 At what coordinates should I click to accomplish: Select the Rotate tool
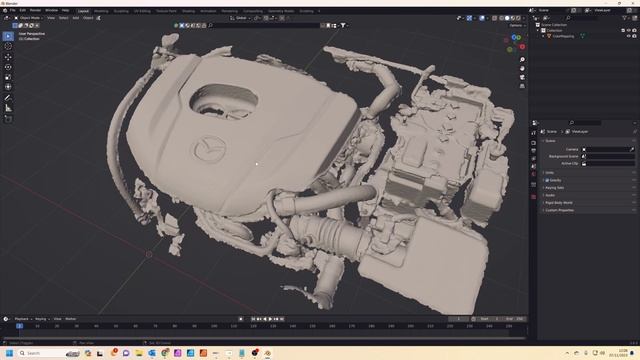(8, 67)
